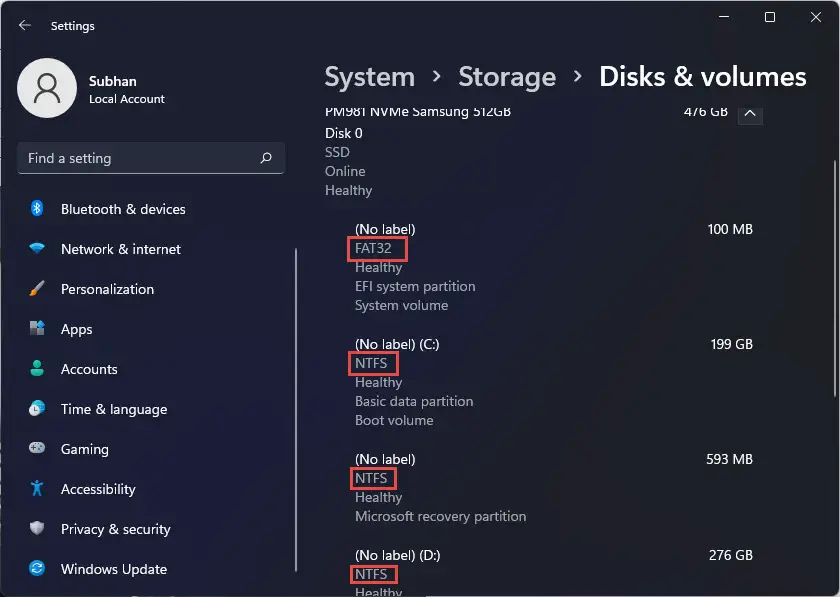Click the Apps icon in sidebar
840x597 pixels.
(37, 328)
